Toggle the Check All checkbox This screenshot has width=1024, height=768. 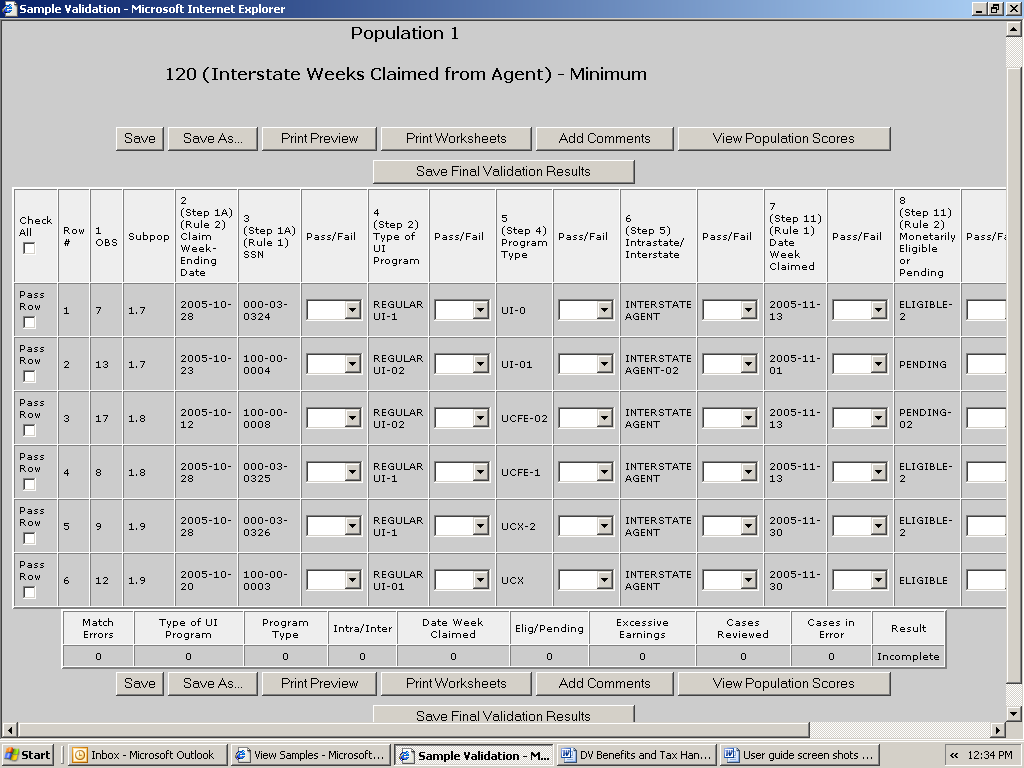click(x=29, y=248)
